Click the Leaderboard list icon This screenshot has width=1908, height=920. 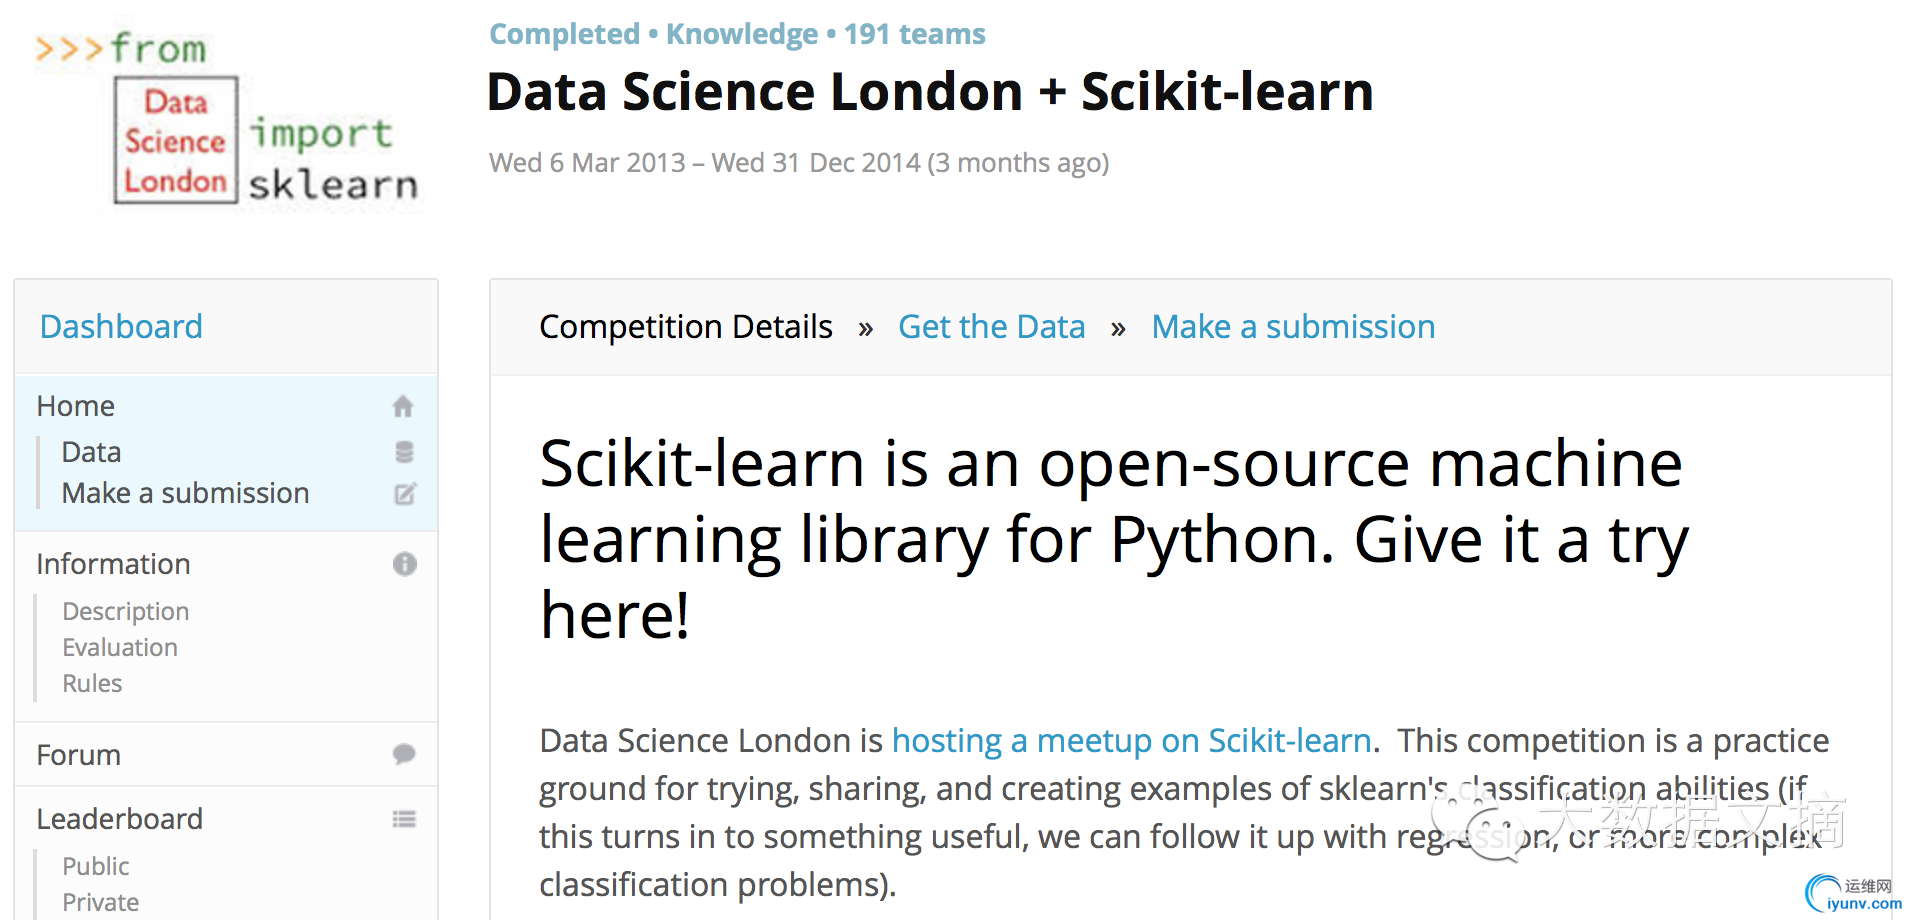point(404,819)
